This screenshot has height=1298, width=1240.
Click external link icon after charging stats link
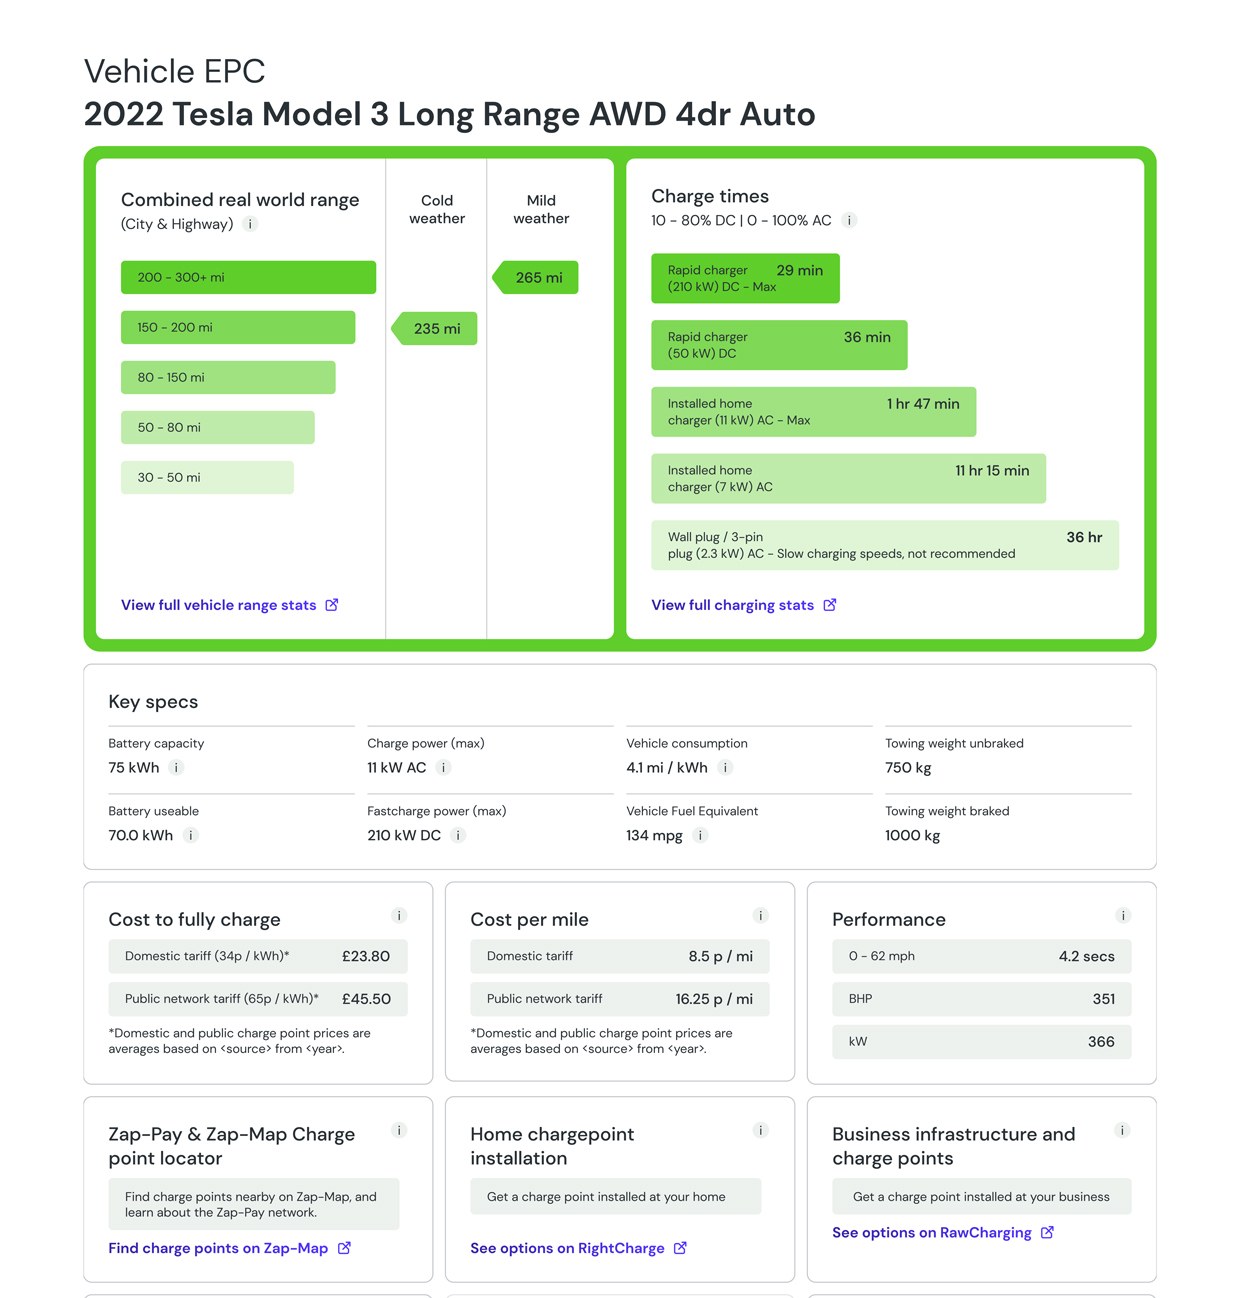[x=830, y=604]
